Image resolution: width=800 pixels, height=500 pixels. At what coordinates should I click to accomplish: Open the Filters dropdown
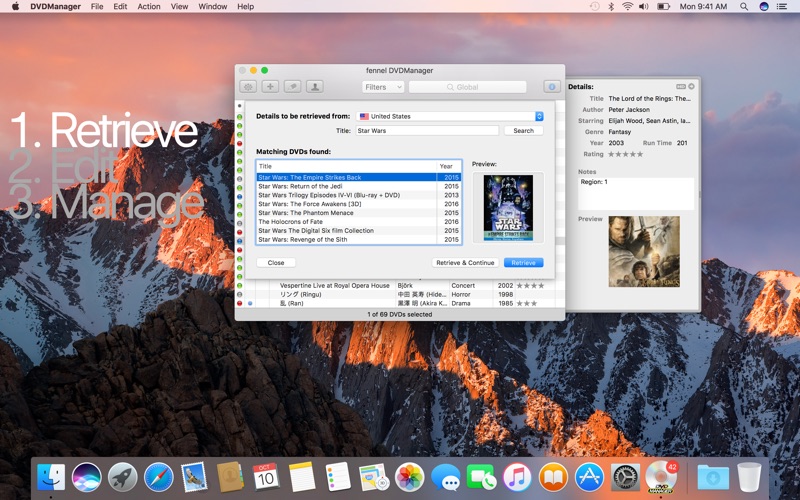point(383,87)
